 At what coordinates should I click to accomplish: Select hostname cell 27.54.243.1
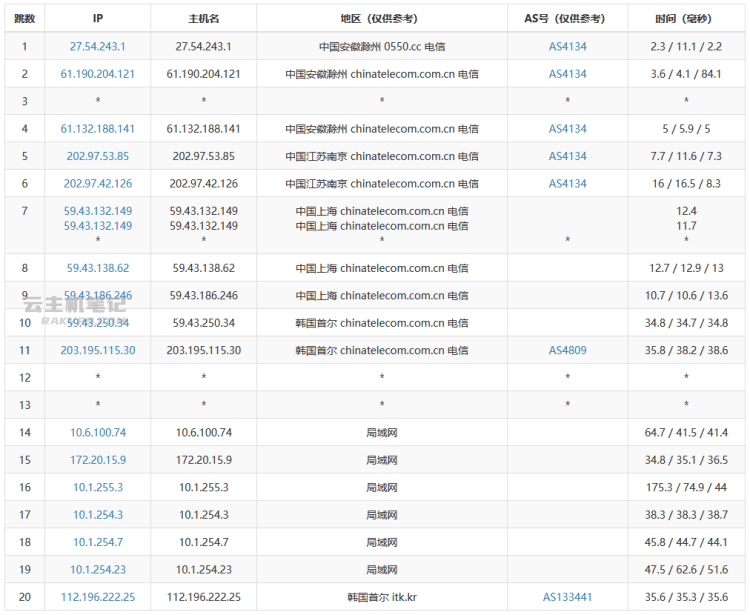pyautogui.click(x=203, y=46)
